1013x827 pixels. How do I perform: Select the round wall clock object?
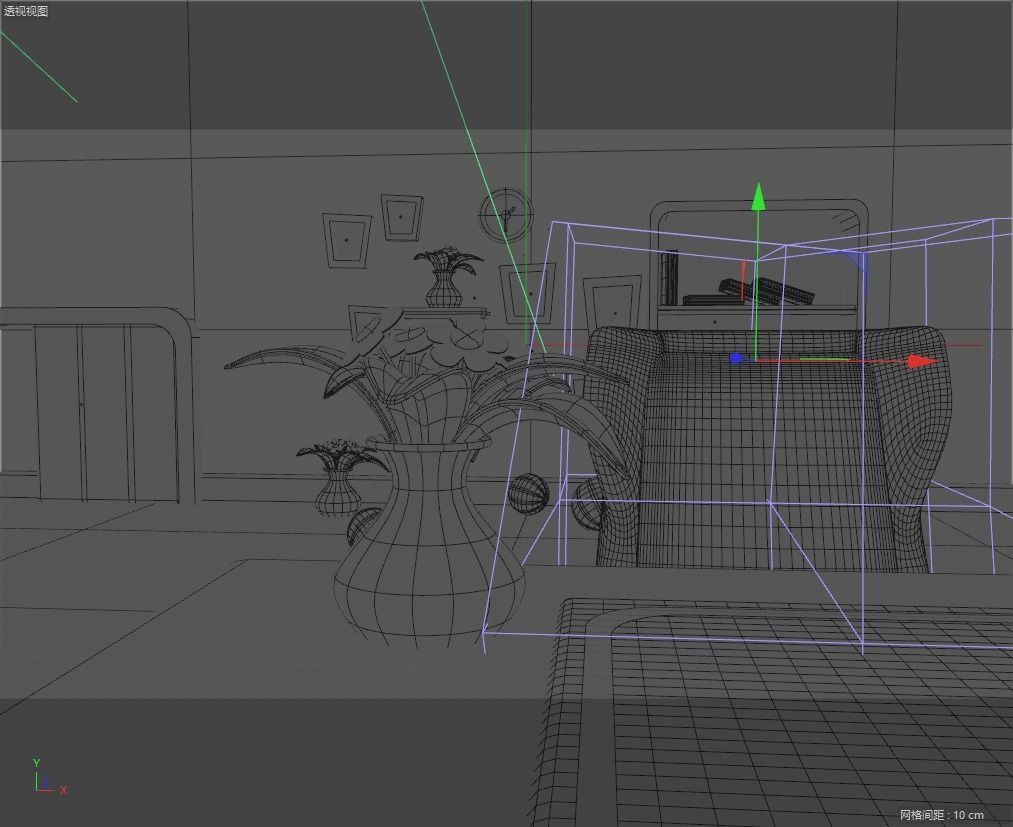click(x=506, y=215)
